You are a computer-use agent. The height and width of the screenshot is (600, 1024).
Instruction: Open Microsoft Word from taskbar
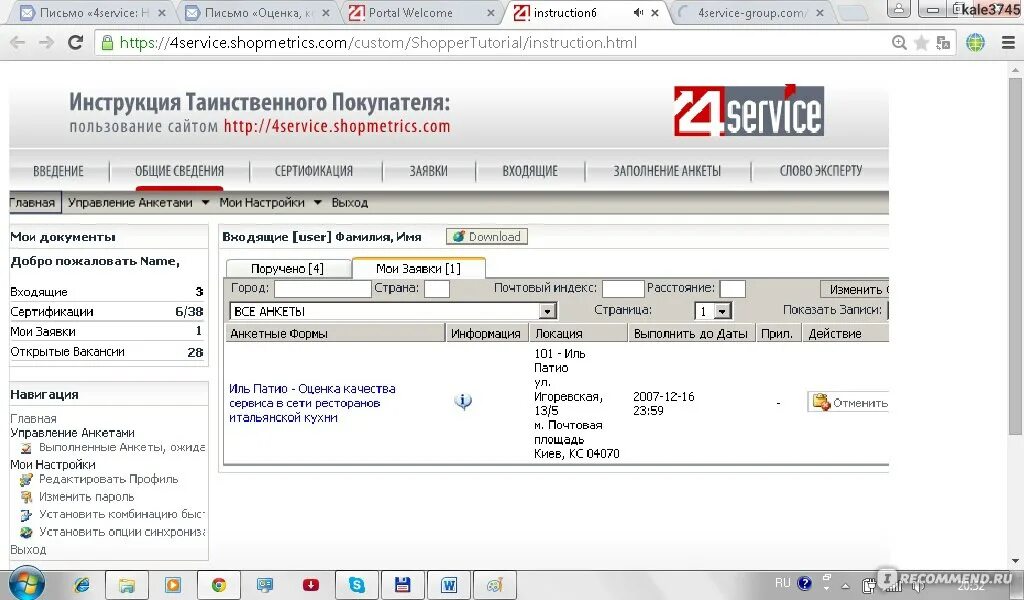[449, 584]
